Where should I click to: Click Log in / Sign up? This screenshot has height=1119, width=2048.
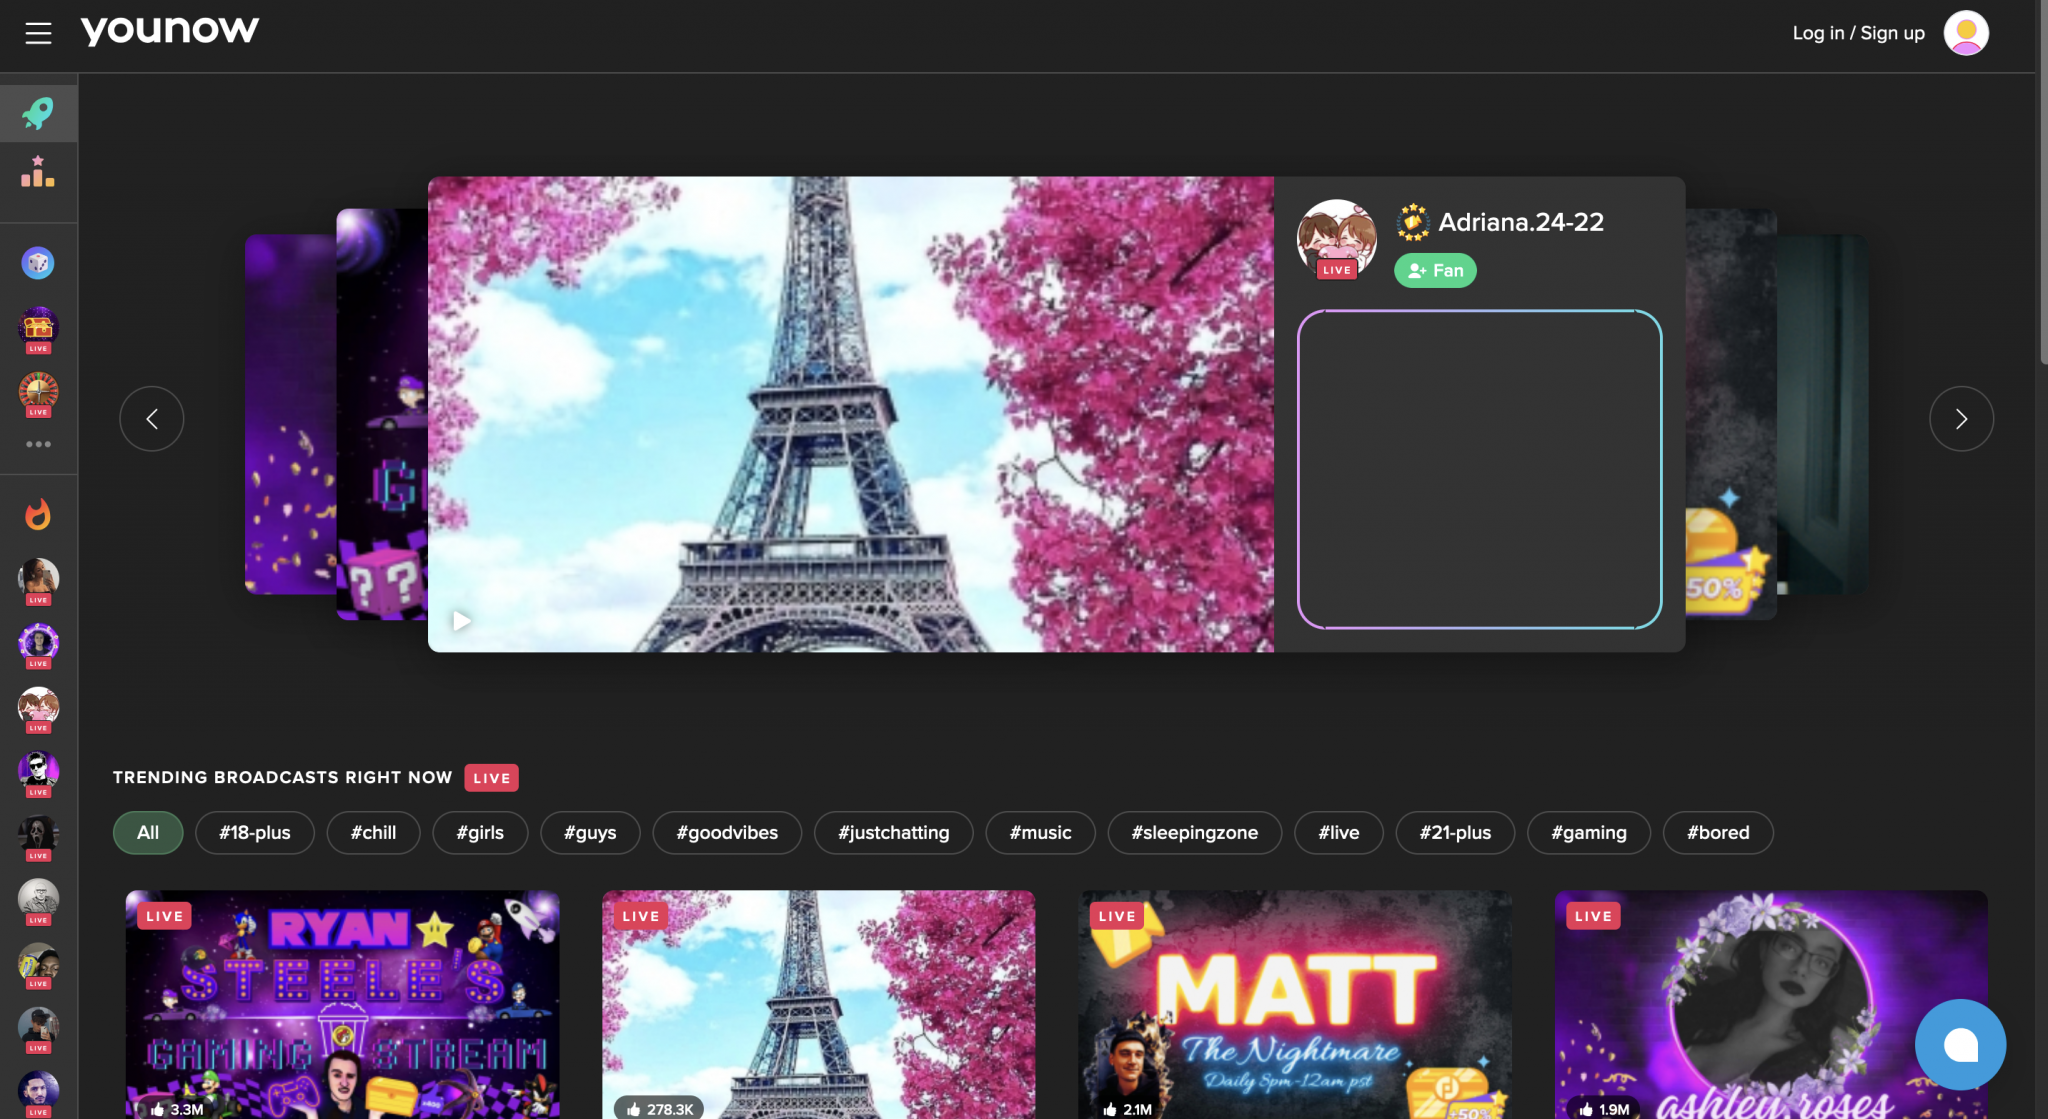pos(1858,32)
